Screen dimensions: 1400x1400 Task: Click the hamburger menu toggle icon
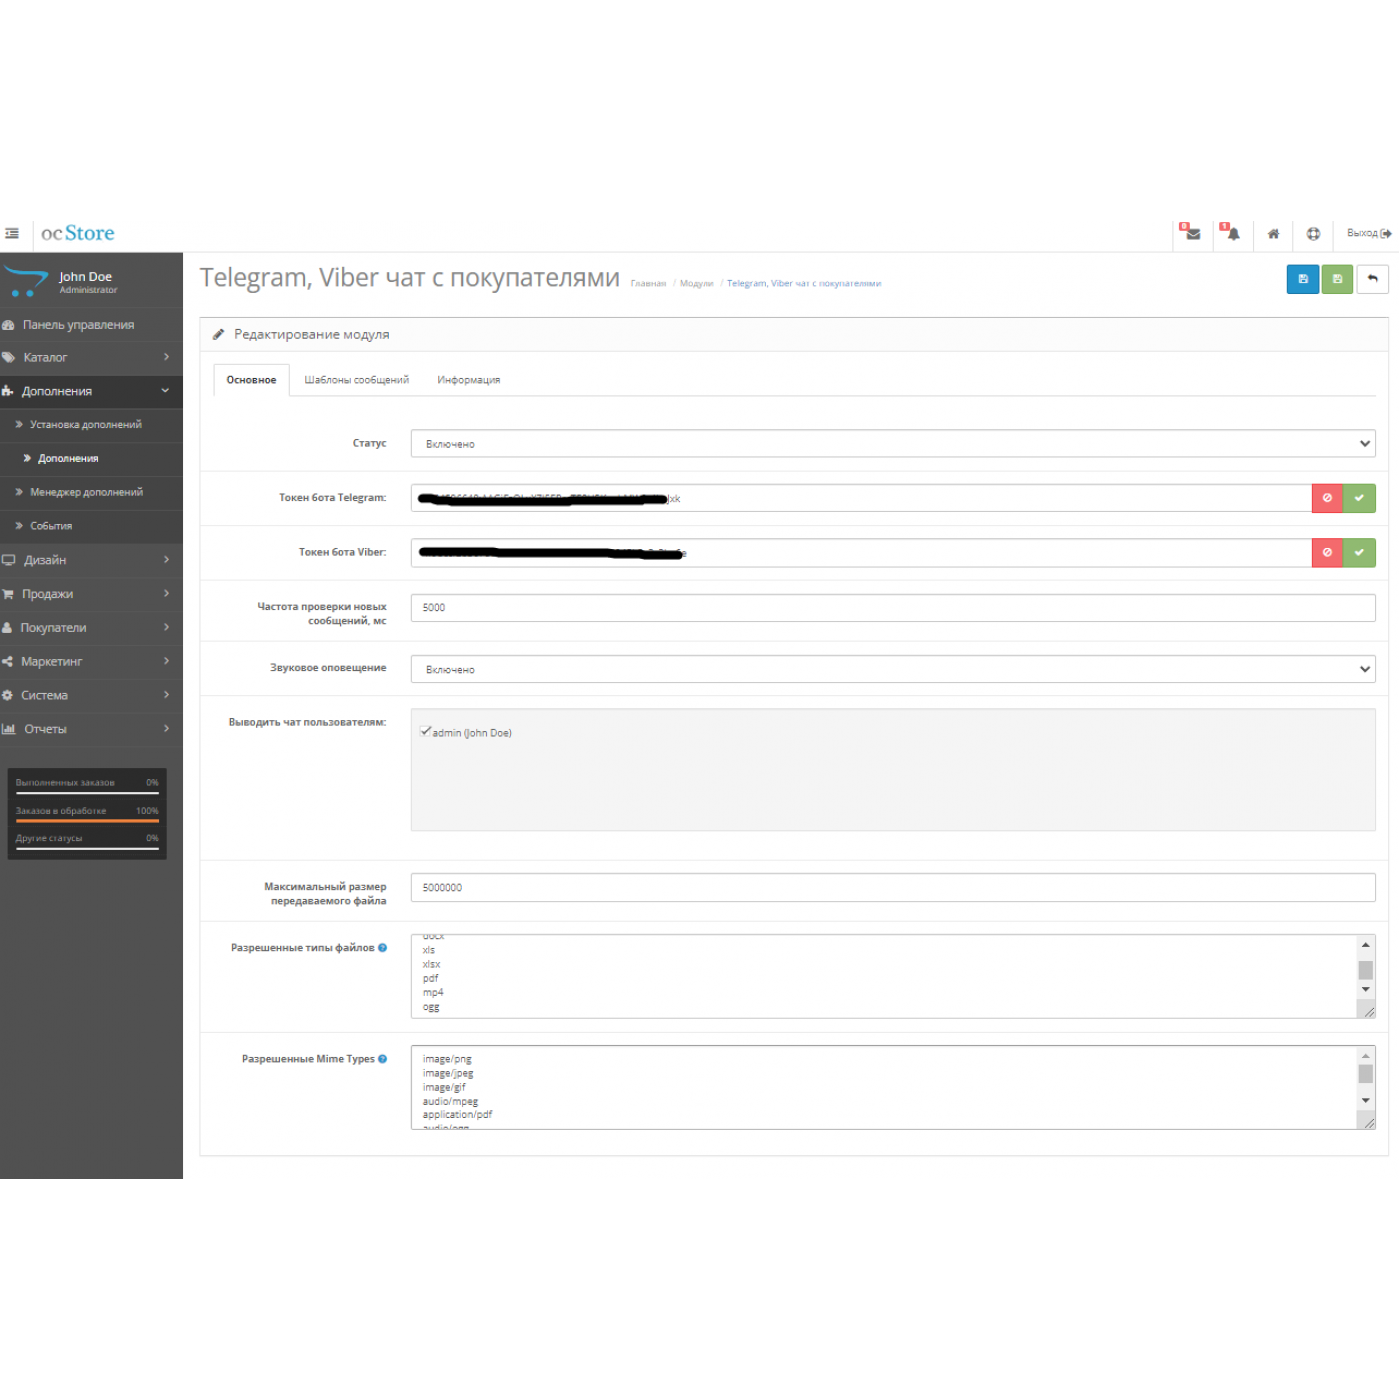pos(12,233)
